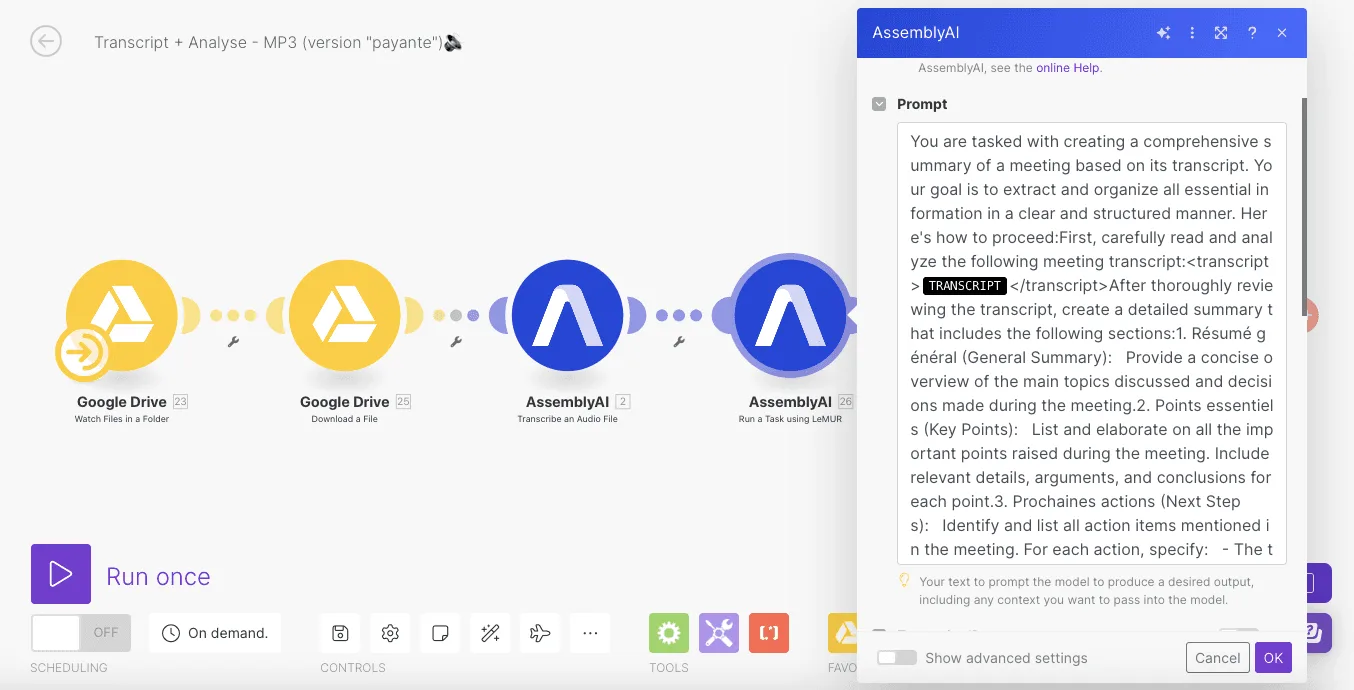Open scenario settings gear icon
1354x690 pixels.
pyautogui.click(x=390, y=633)
